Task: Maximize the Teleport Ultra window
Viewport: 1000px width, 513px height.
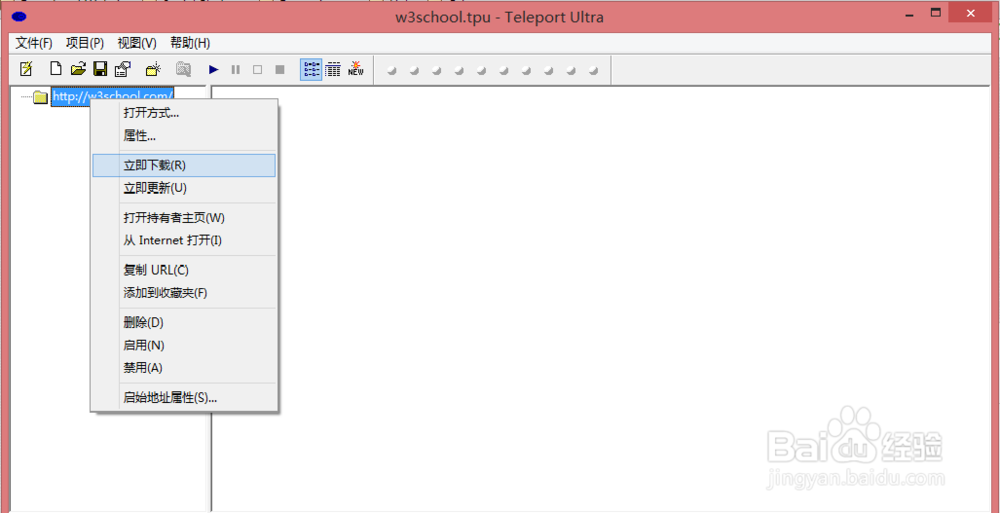Action: click(x=936, y=12)
